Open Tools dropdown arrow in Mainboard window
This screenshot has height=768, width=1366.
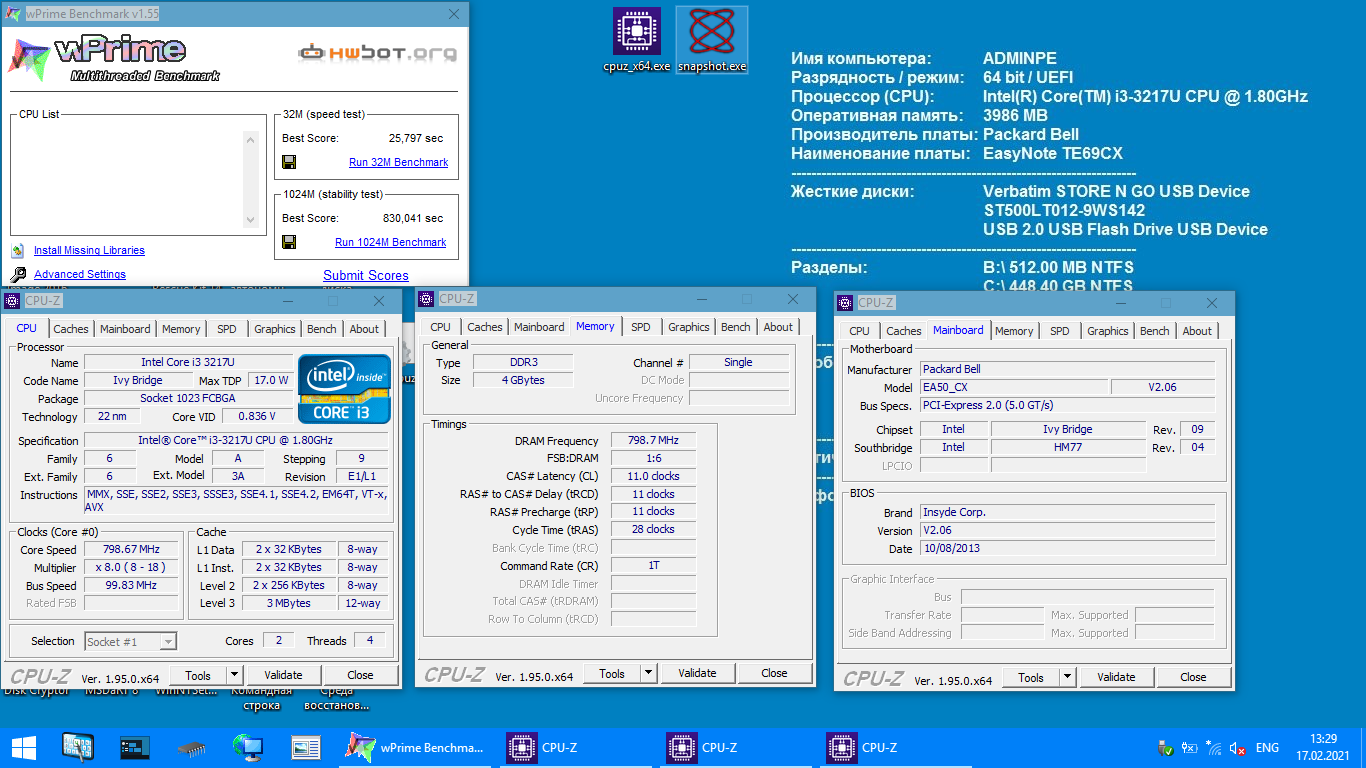(x=1067, y=677)
